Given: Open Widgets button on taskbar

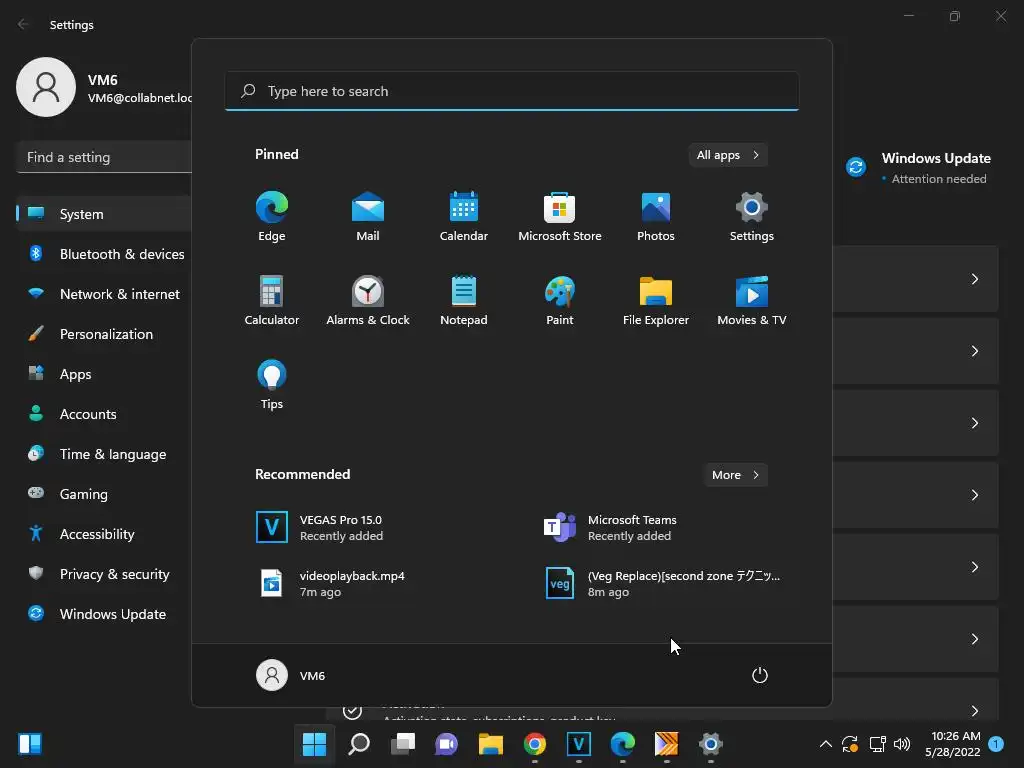Looking at the screenshot, I should pos(30,744).
